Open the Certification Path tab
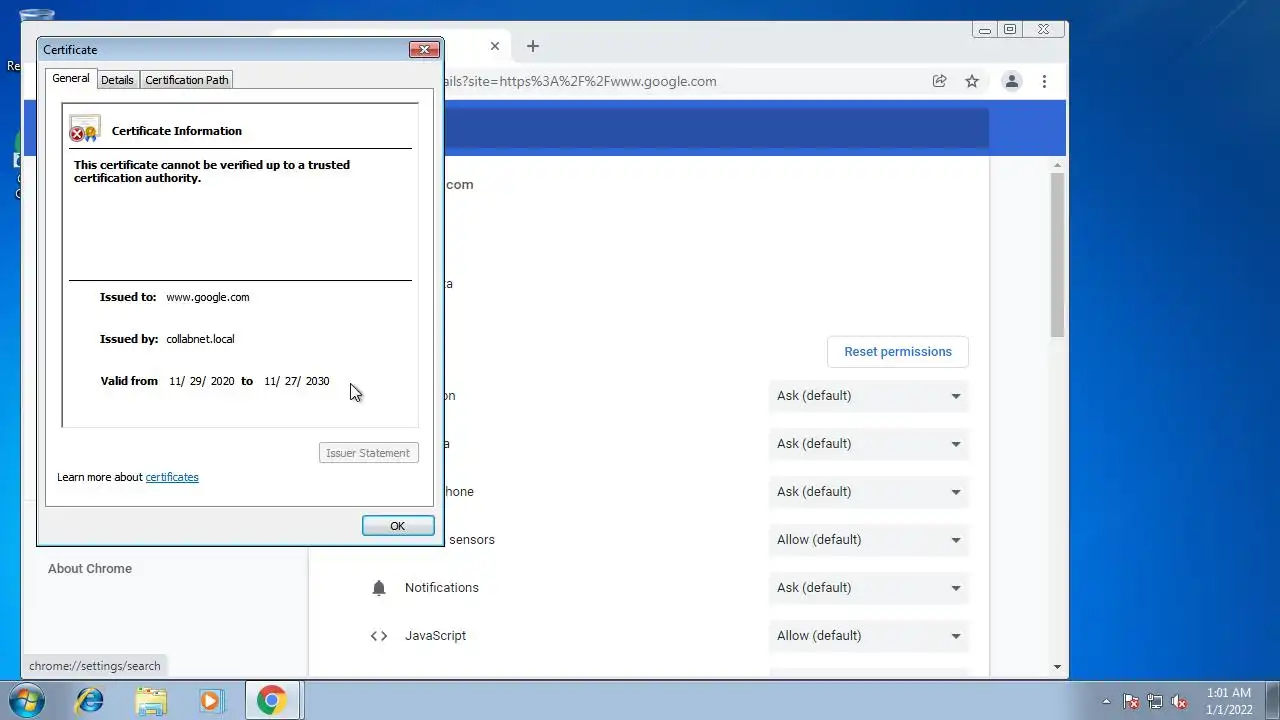Image resolution: width=1280 pixels, height=720 pixels. (x=187, y=80)
